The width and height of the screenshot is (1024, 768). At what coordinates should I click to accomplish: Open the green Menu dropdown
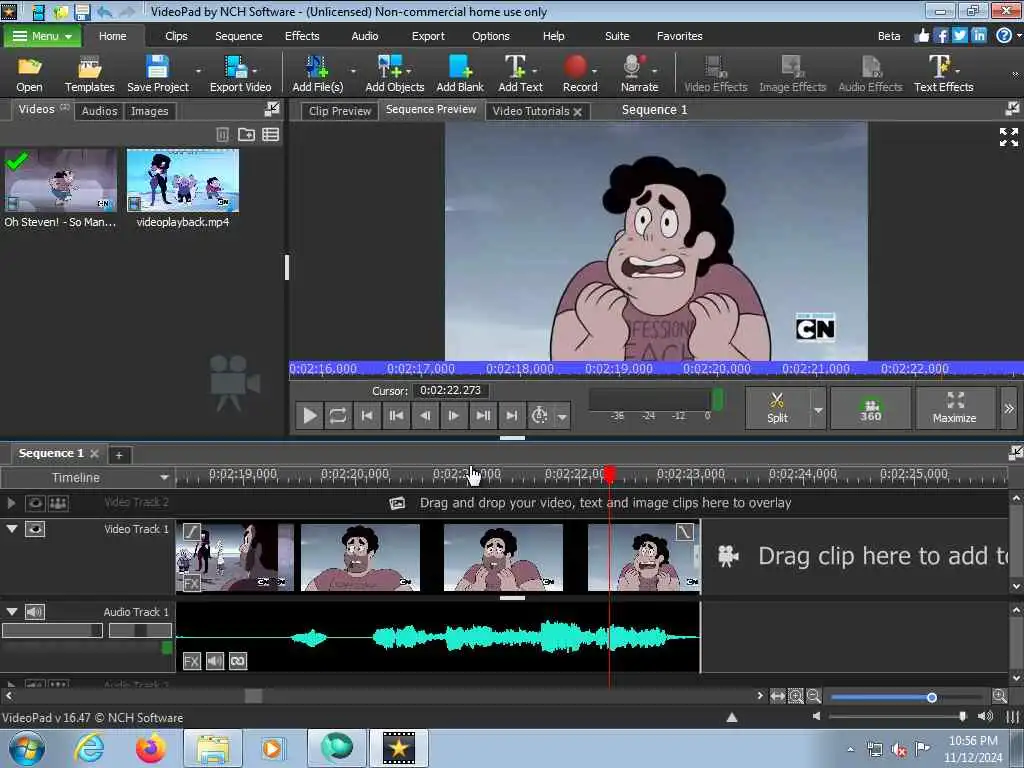[42, 36]
